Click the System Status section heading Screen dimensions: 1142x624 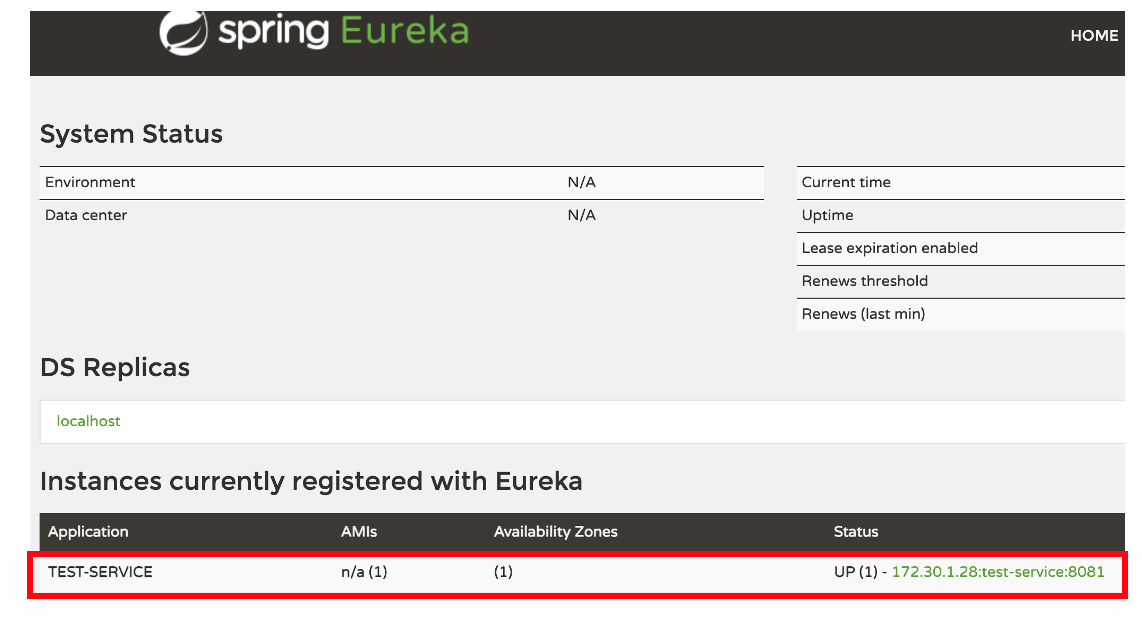tap(131, 133)
